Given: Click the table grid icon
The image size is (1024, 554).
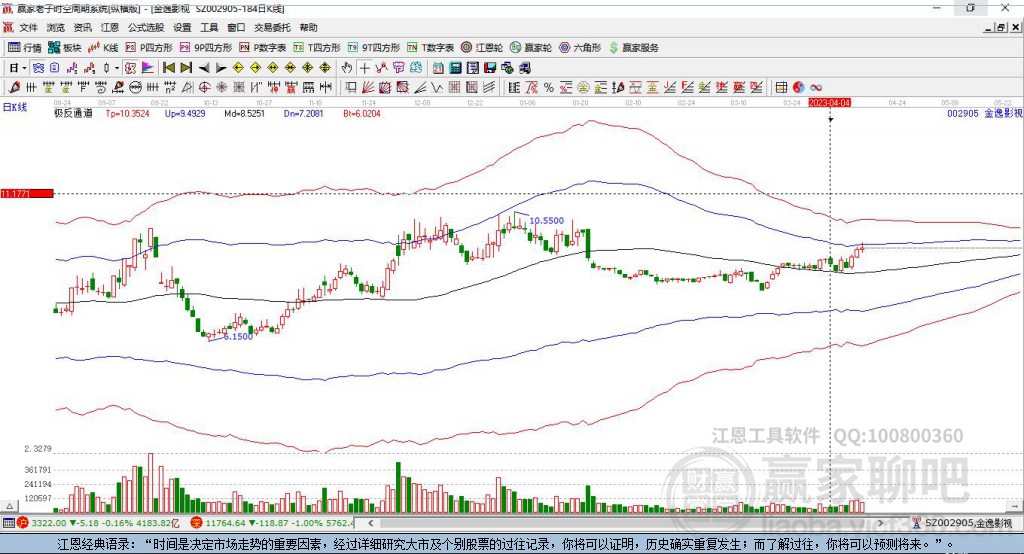Looking at the screenshot, I should pyautogui.click(x=781, y=87).
